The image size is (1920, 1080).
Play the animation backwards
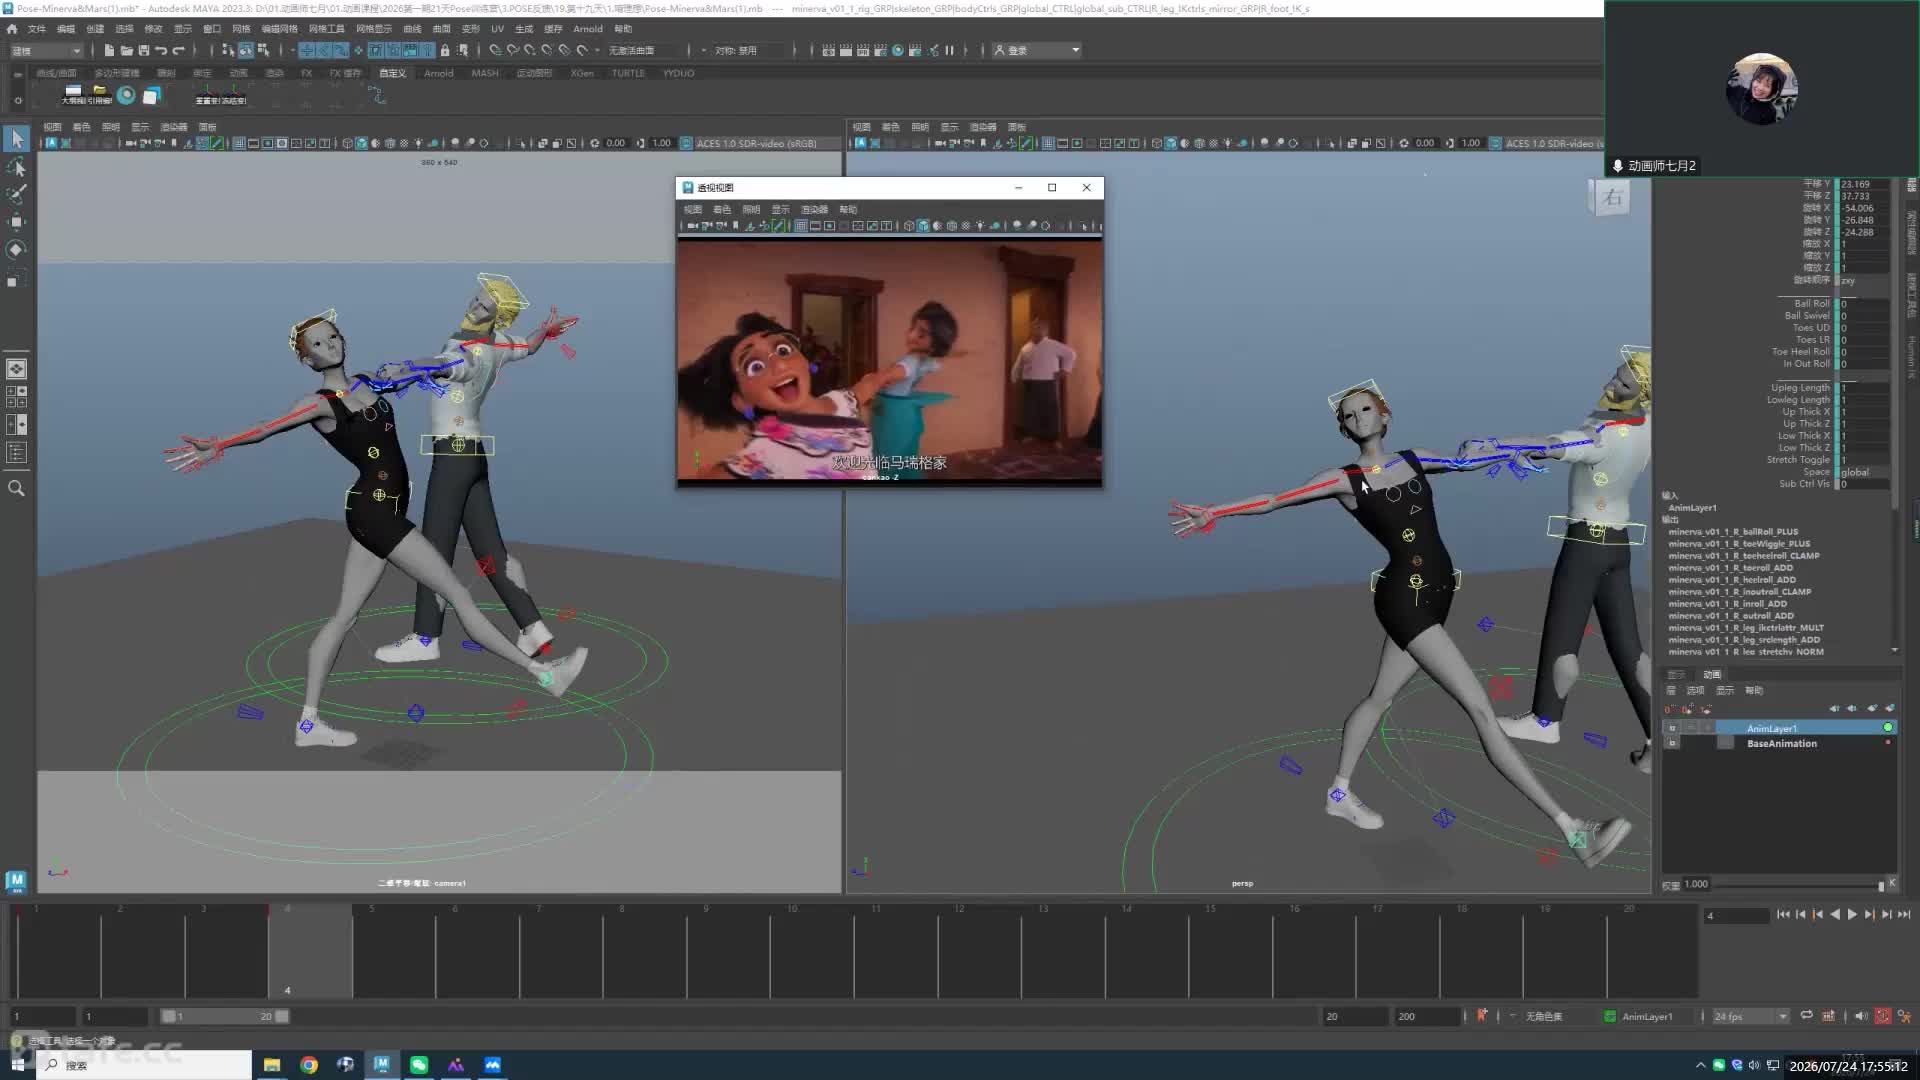[x=1835, y=914]
